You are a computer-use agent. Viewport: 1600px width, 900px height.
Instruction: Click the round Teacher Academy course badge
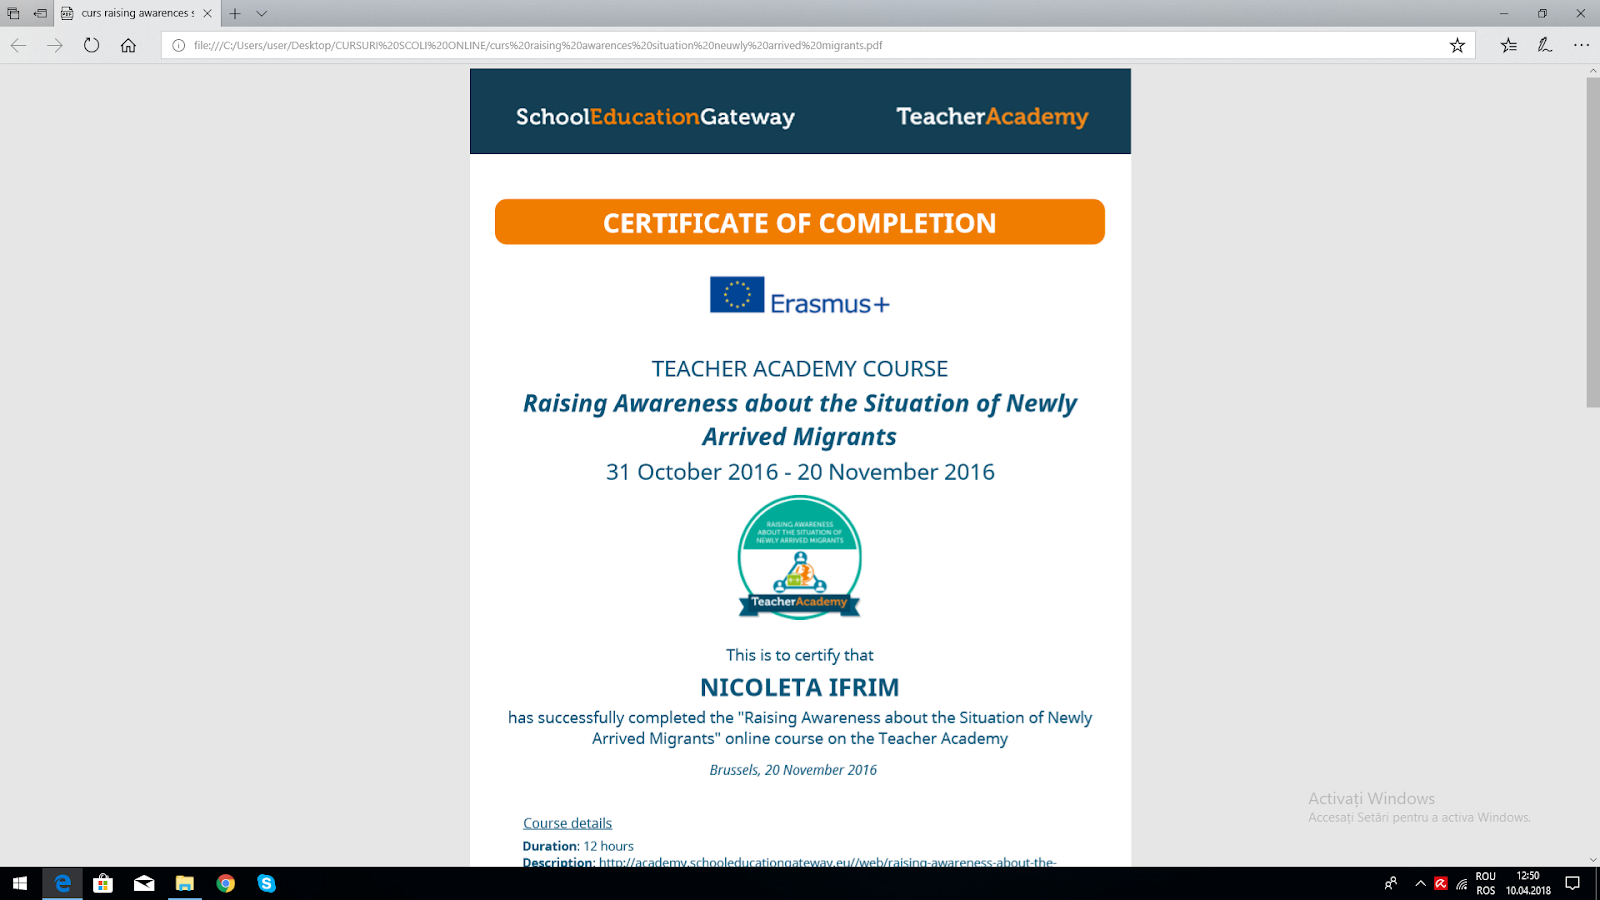[800, 557]
